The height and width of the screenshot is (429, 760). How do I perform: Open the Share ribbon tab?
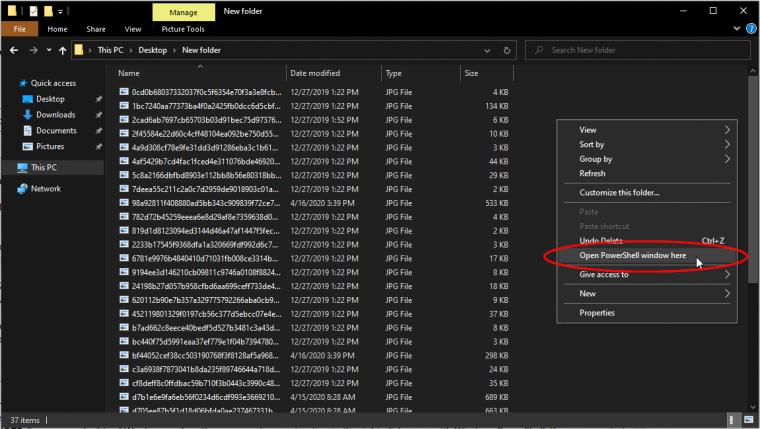click(96, 29)
